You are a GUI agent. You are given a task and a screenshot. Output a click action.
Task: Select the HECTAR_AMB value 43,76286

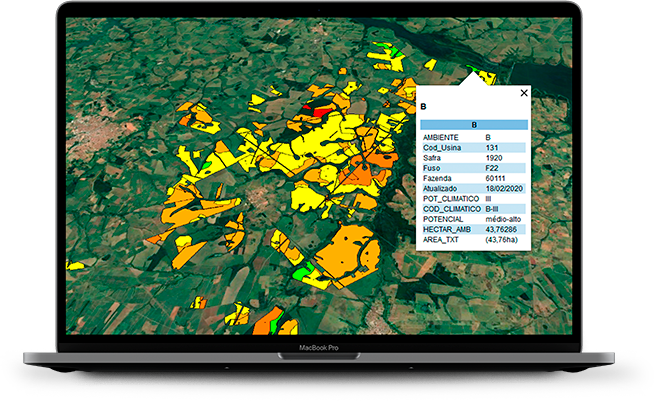501,230
